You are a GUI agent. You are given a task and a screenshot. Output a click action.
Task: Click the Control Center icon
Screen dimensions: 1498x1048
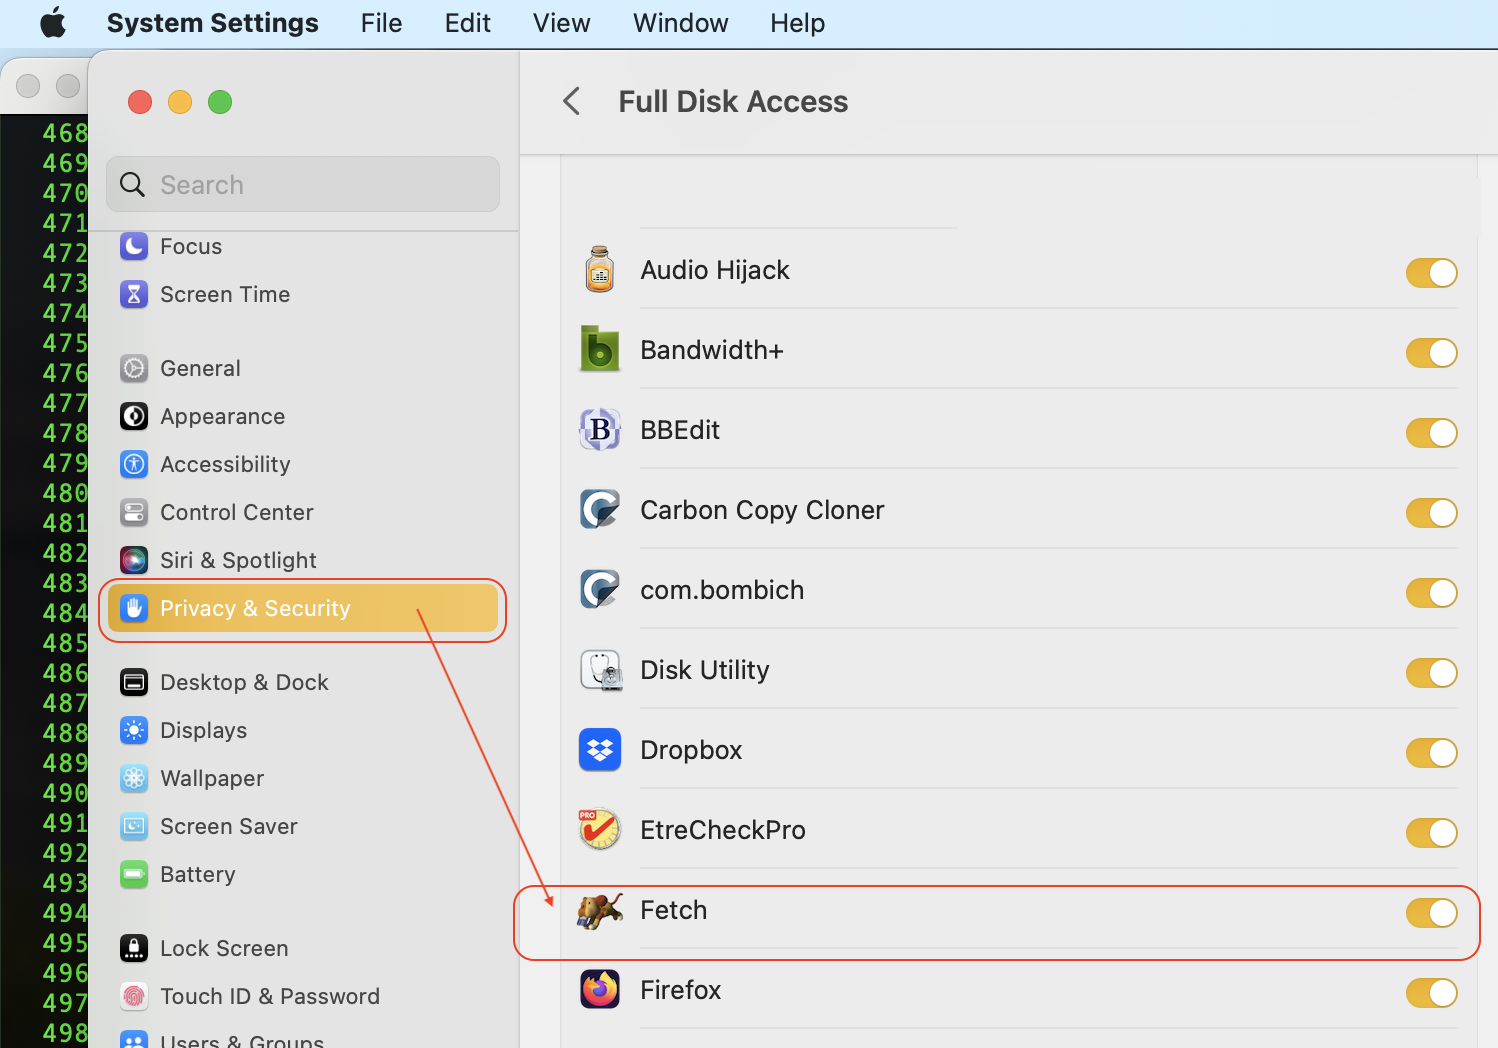(134, 512)
